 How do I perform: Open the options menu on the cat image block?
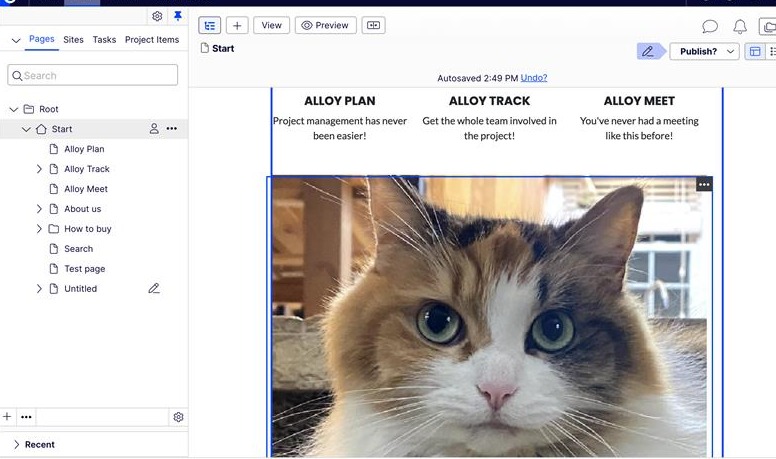[x=704, y=184]
